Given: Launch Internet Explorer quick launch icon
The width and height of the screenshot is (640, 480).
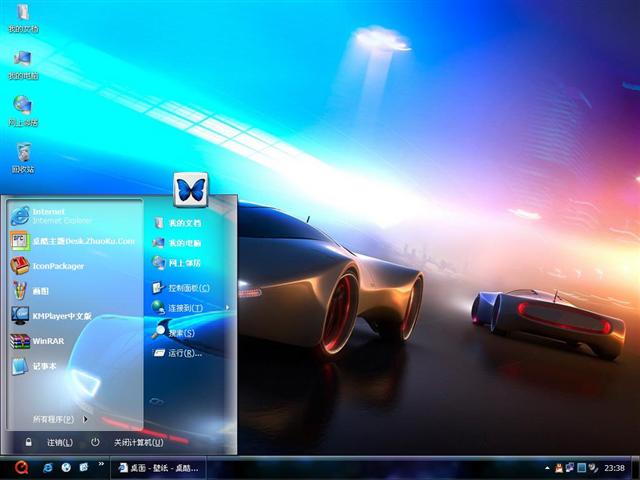Looking at the screenshot, I should click(48, 468).
